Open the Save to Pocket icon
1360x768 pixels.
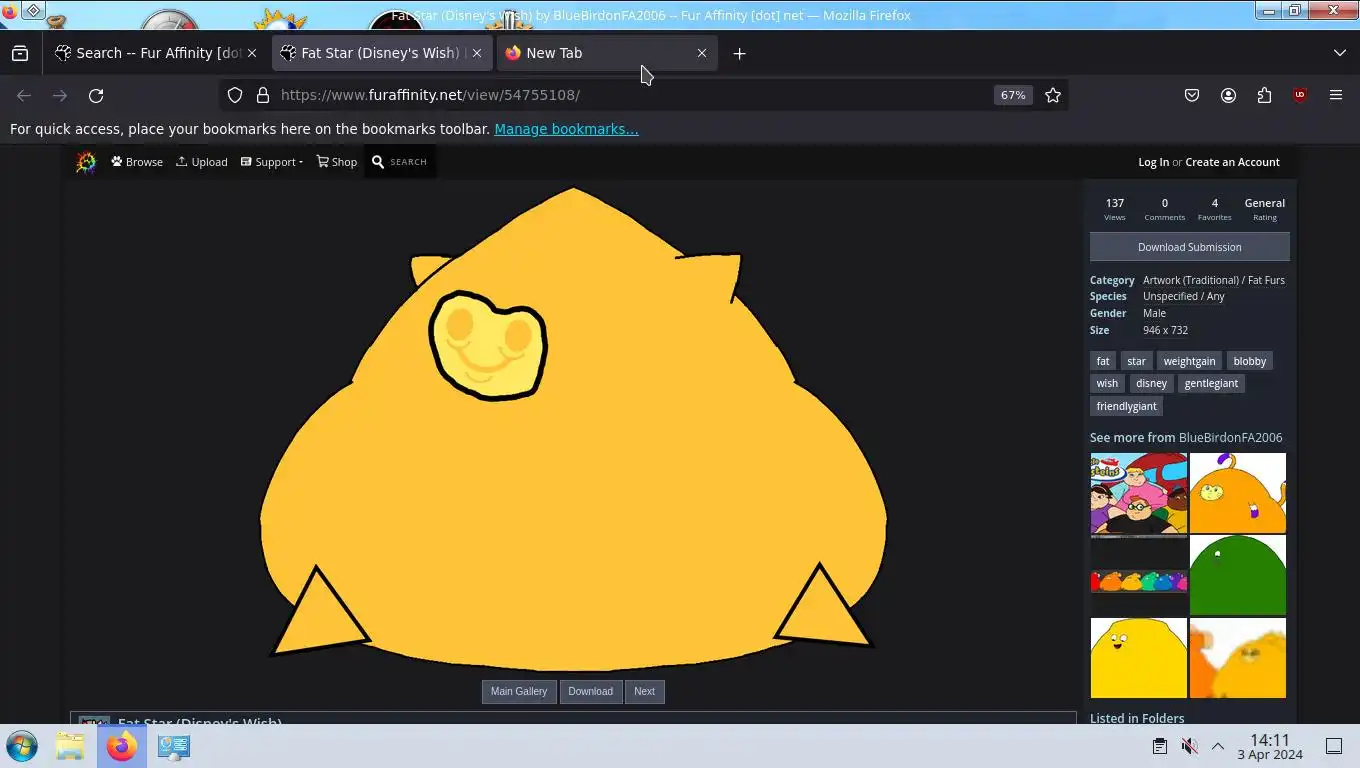click(1192, 95)
